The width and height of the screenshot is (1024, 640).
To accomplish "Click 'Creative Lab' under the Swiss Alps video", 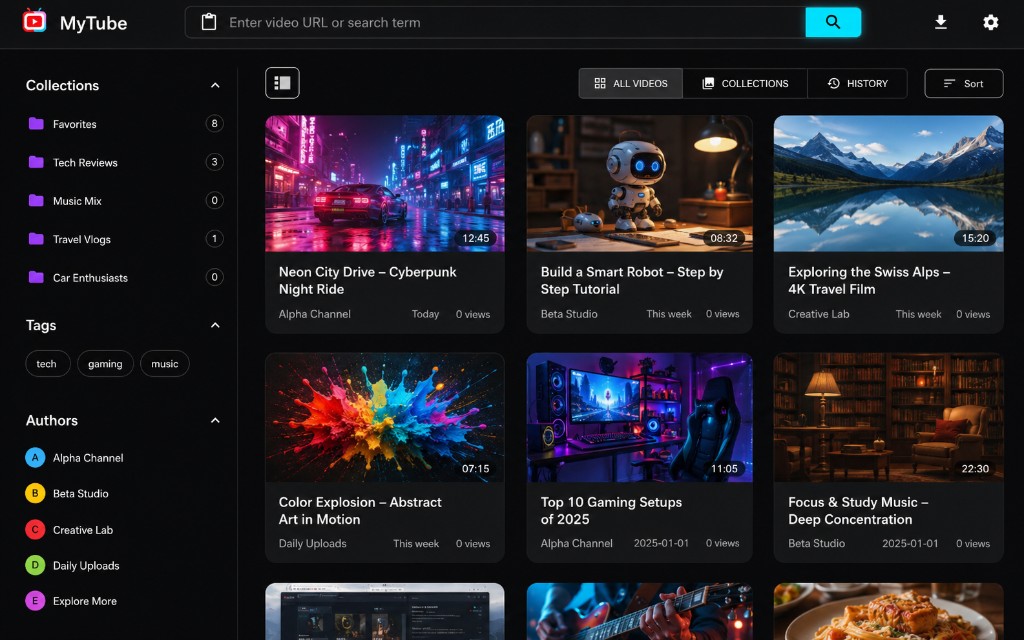I will [x=819, y=314].
